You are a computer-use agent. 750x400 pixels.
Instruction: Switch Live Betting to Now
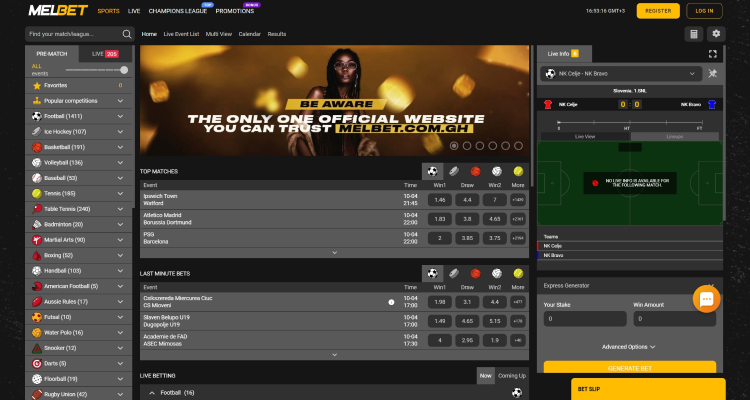(485, 376)
